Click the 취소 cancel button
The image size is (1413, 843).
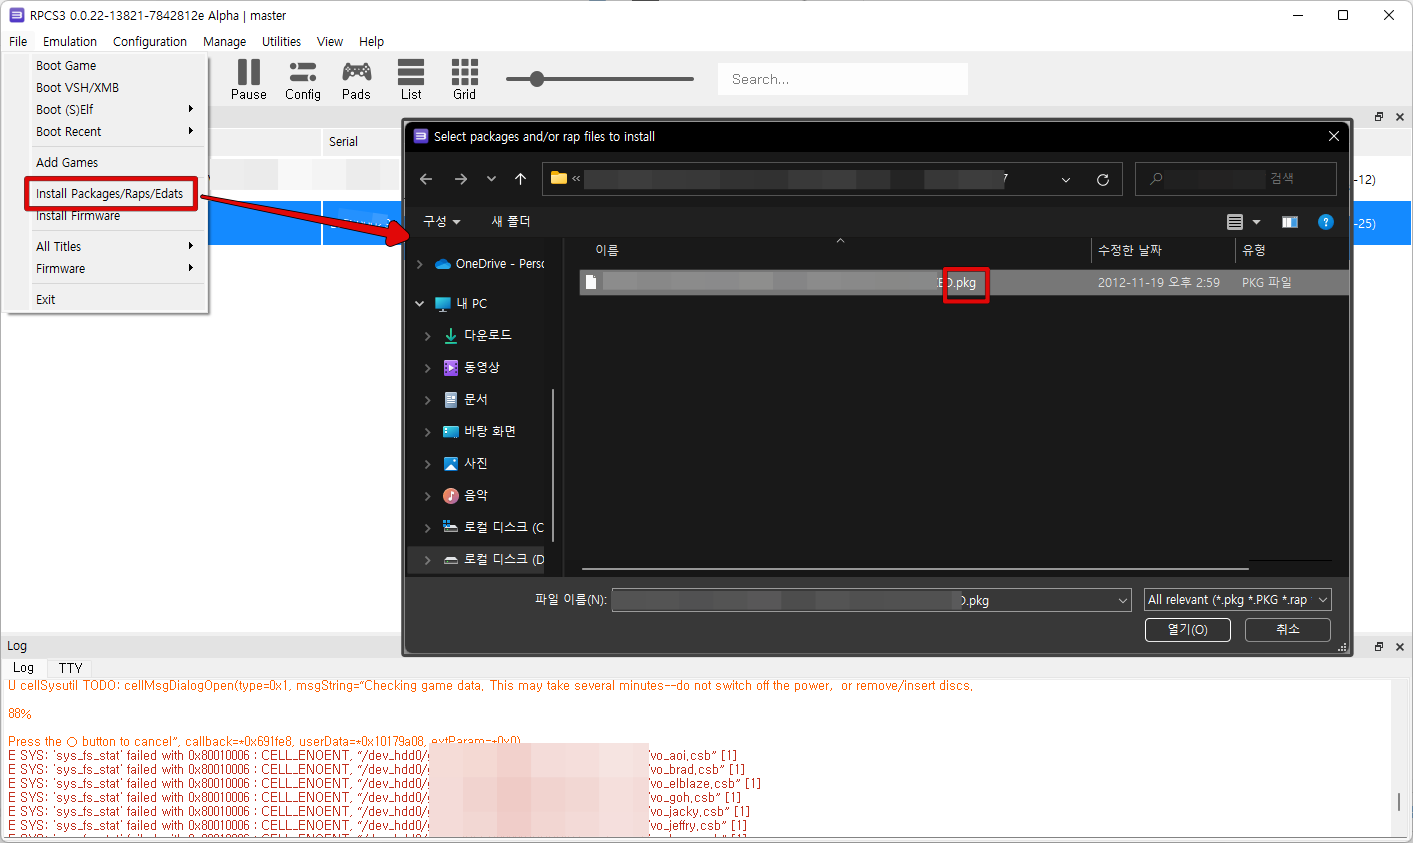click(x=1288, y=630)
